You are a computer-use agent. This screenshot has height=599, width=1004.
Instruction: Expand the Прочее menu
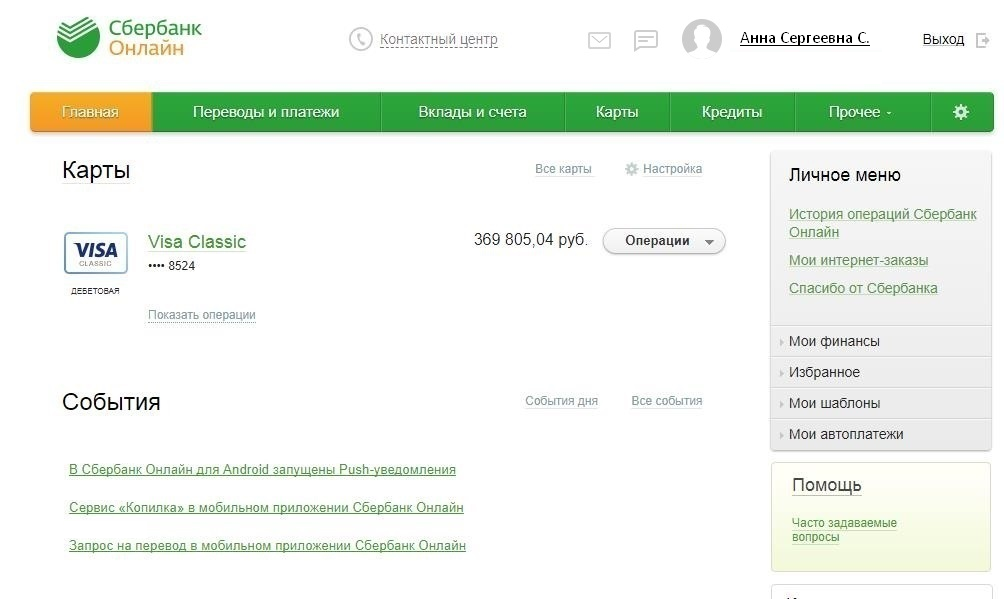tap(860, 112)
